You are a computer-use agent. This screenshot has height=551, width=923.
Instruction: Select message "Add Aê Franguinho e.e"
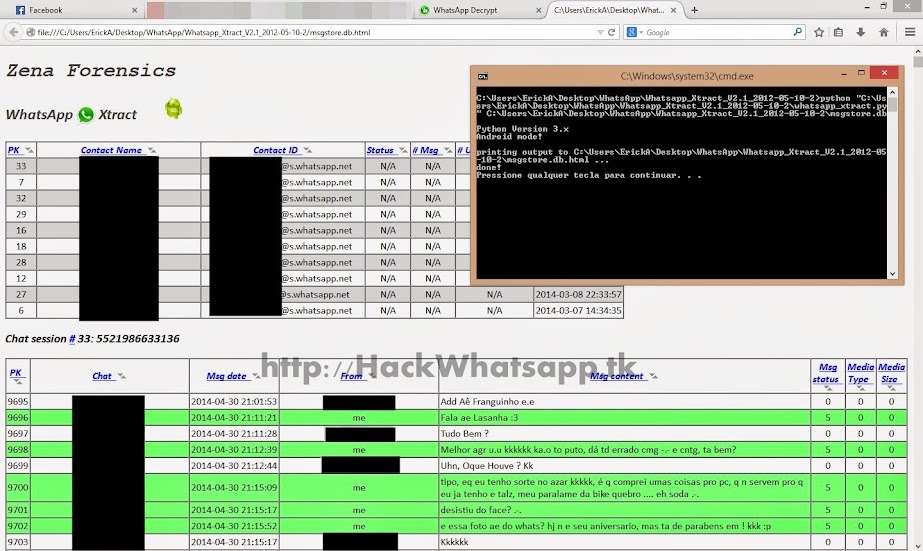click(x=487, y=401)
